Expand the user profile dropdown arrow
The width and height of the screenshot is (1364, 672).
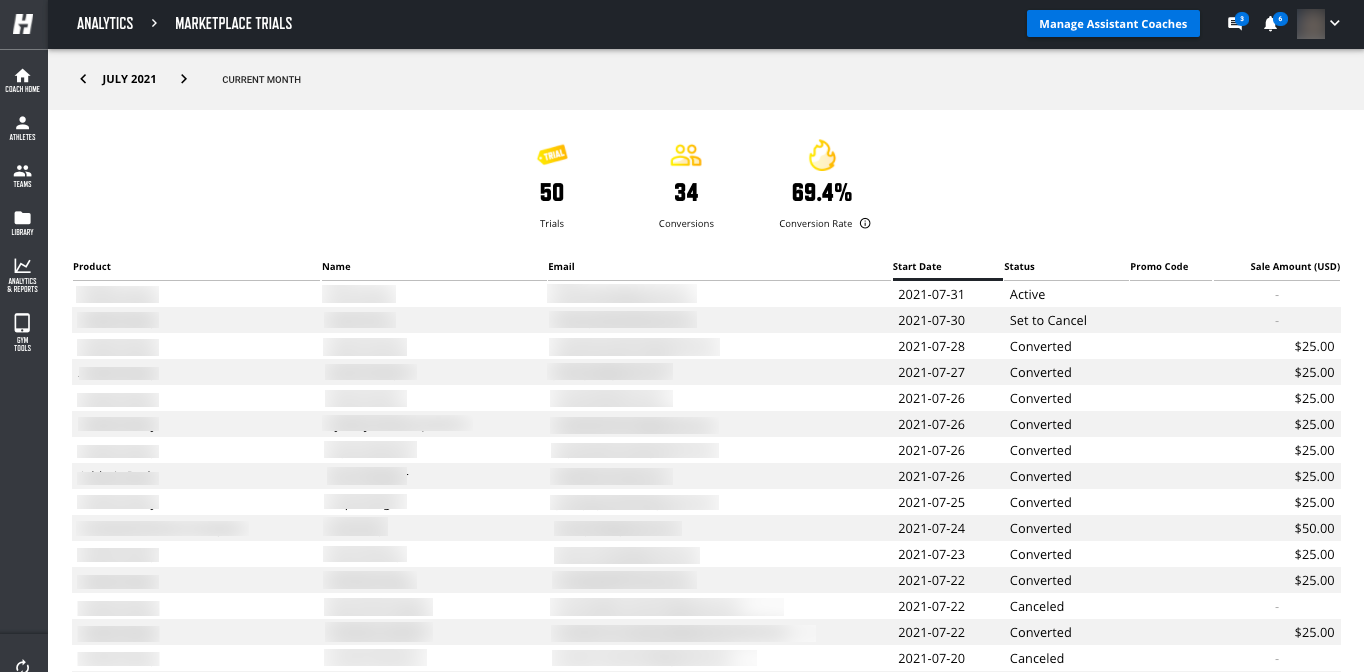tap(1335, 24)
